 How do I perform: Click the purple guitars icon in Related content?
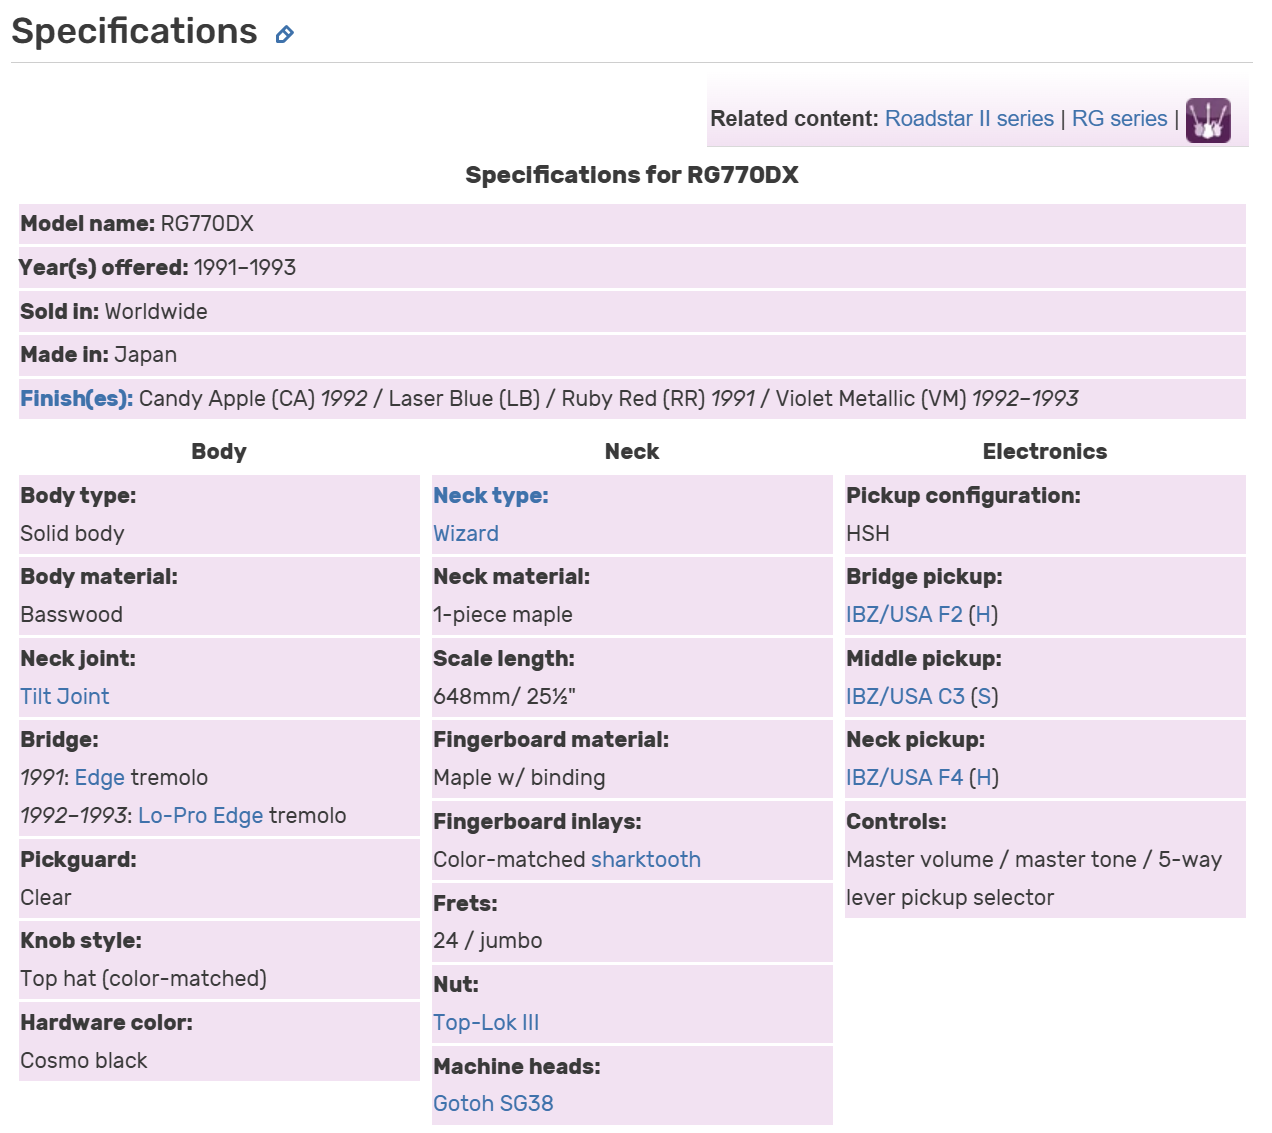pyautogui.click(x=1208, y=121)
